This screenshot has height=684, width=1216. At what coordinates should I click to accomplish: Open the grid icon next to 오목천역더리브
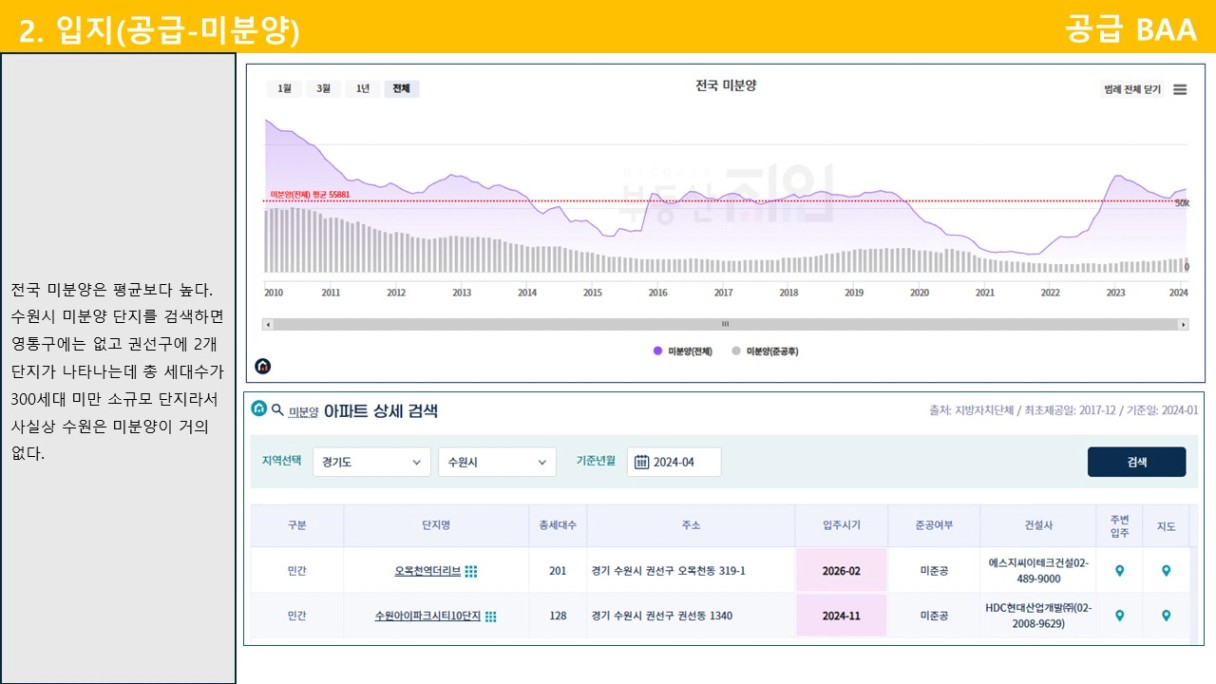(x=471, y=571)
